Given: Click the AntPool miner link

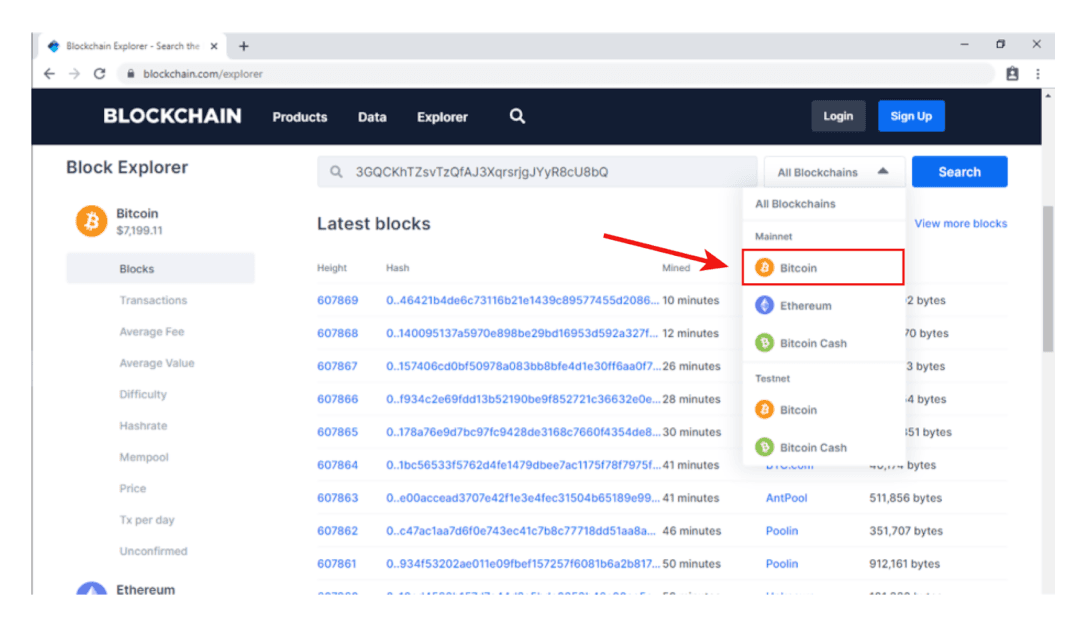Looking at the screenshot, I should pos(786,498).
